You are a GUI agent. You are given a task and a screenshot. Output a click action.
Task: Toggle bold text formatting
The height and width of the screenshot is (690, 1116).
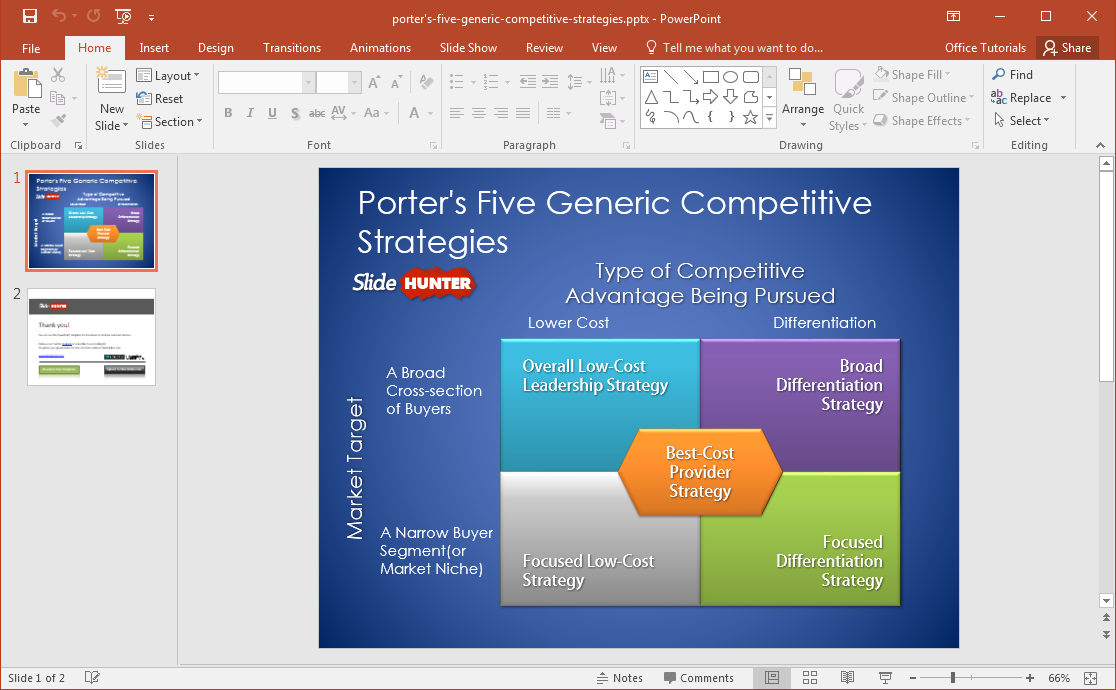[x=228, y=113]
